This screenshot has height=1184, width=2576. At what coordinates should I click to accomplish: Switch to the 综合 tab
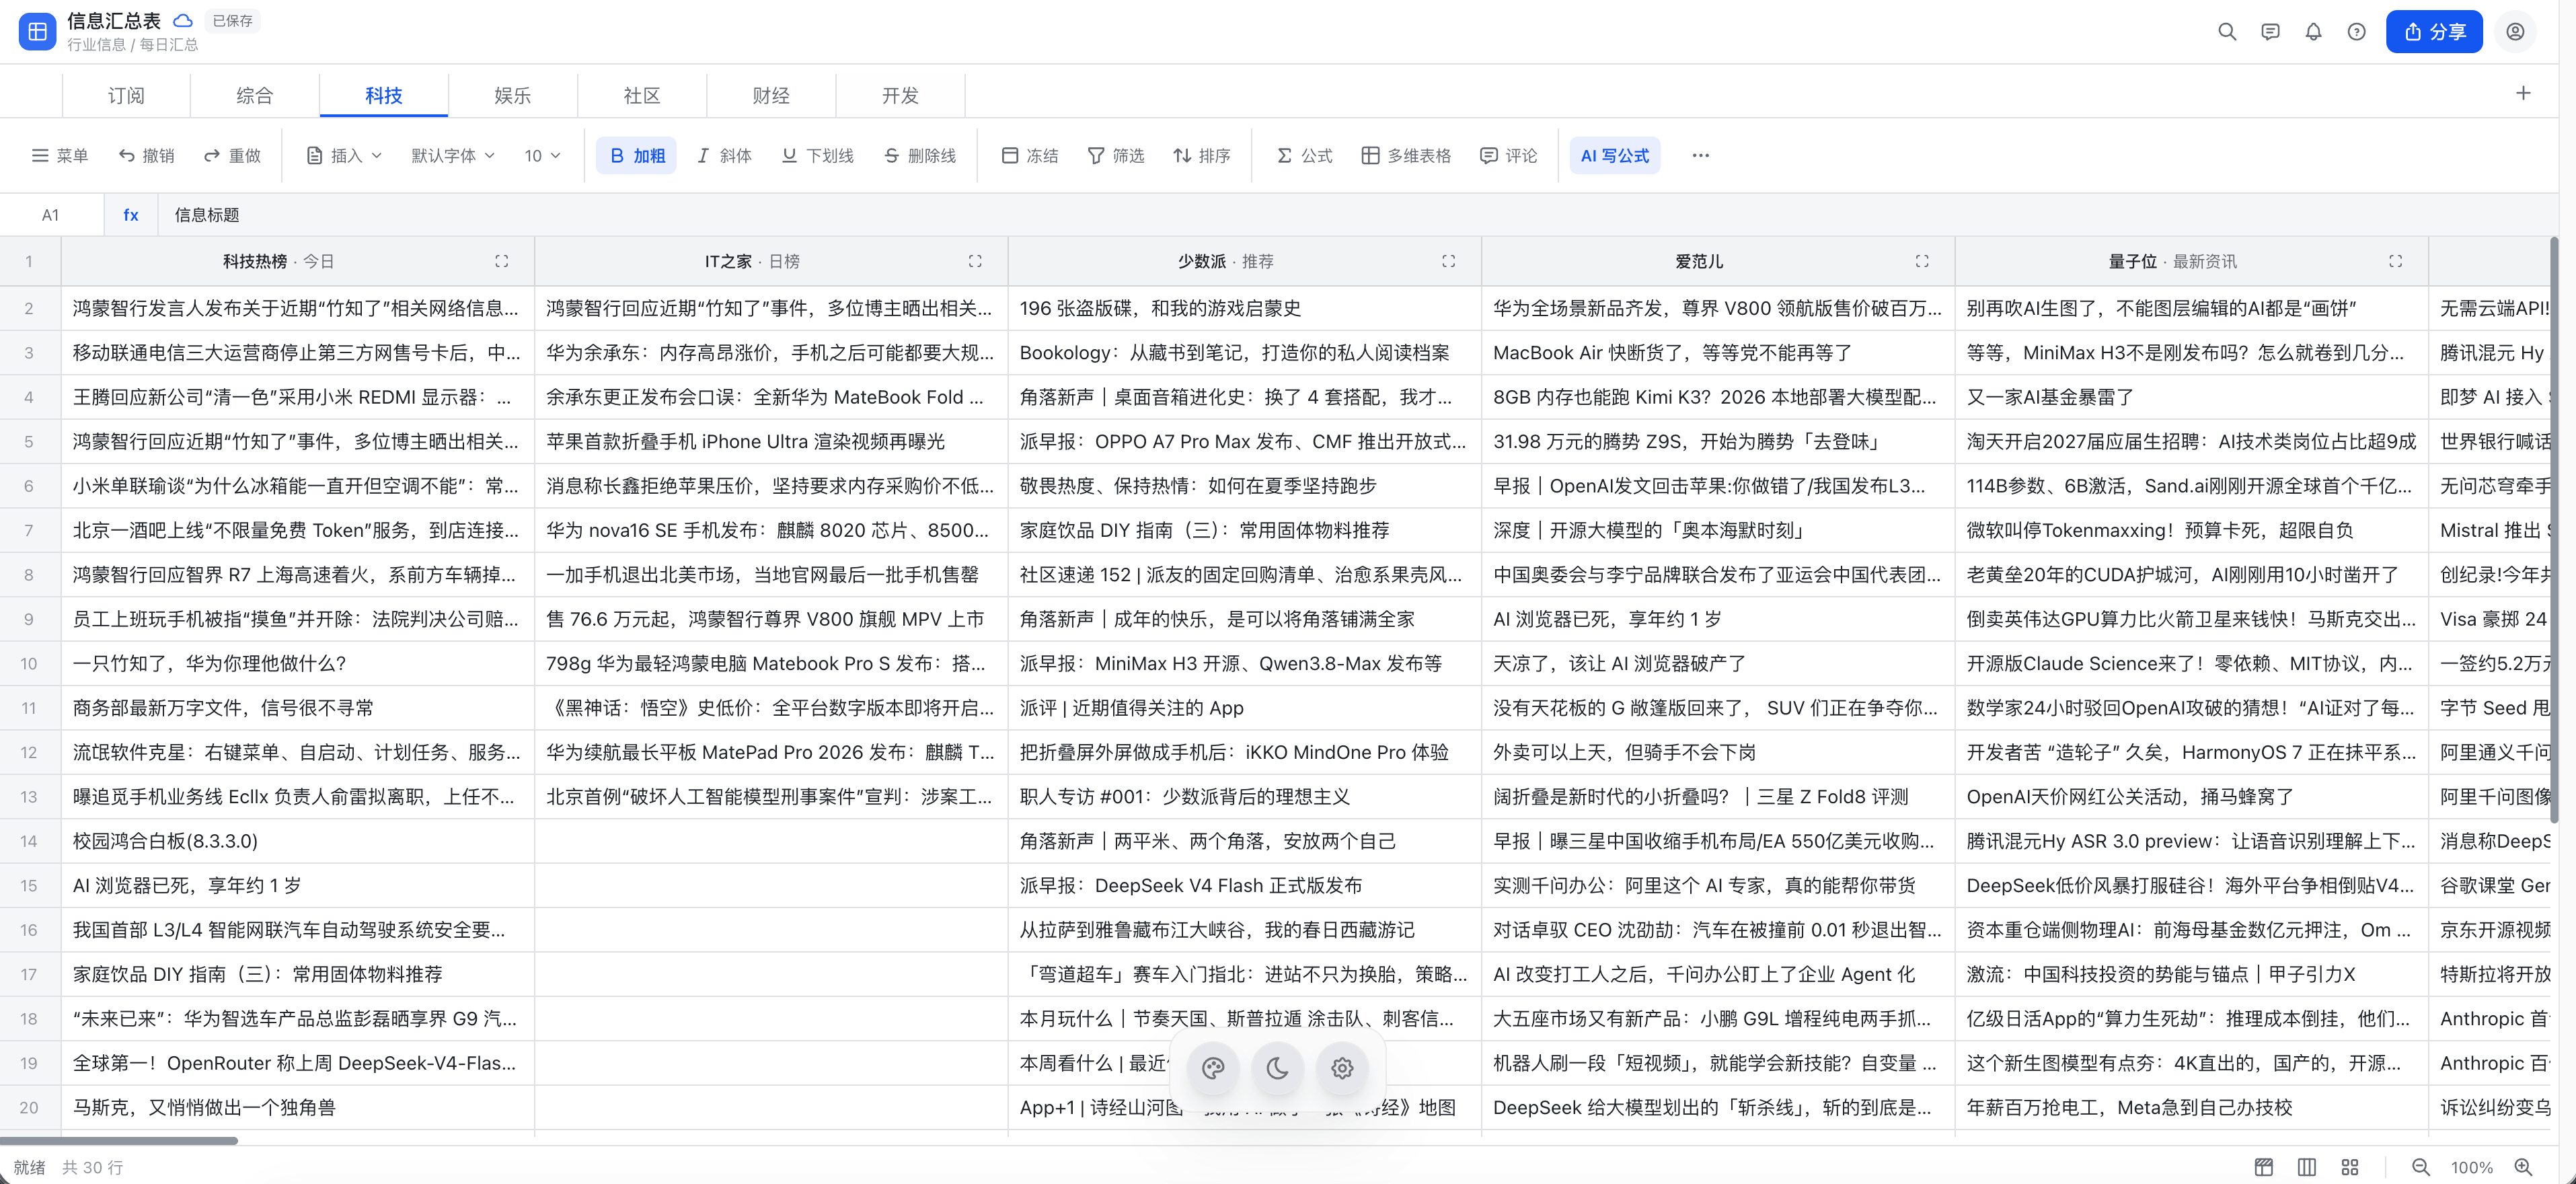pyautogui.click(x=255, y=95)
